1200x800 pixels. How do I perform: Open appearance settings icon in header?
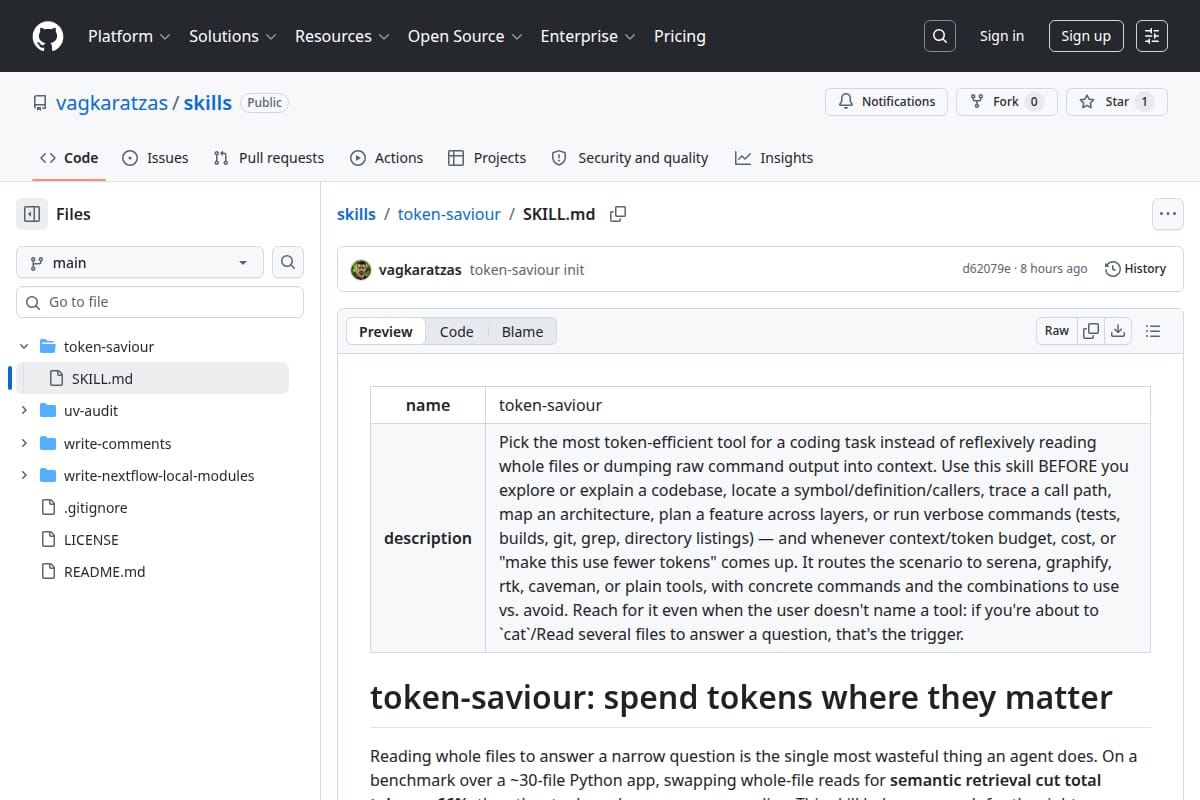point(1152,36)
